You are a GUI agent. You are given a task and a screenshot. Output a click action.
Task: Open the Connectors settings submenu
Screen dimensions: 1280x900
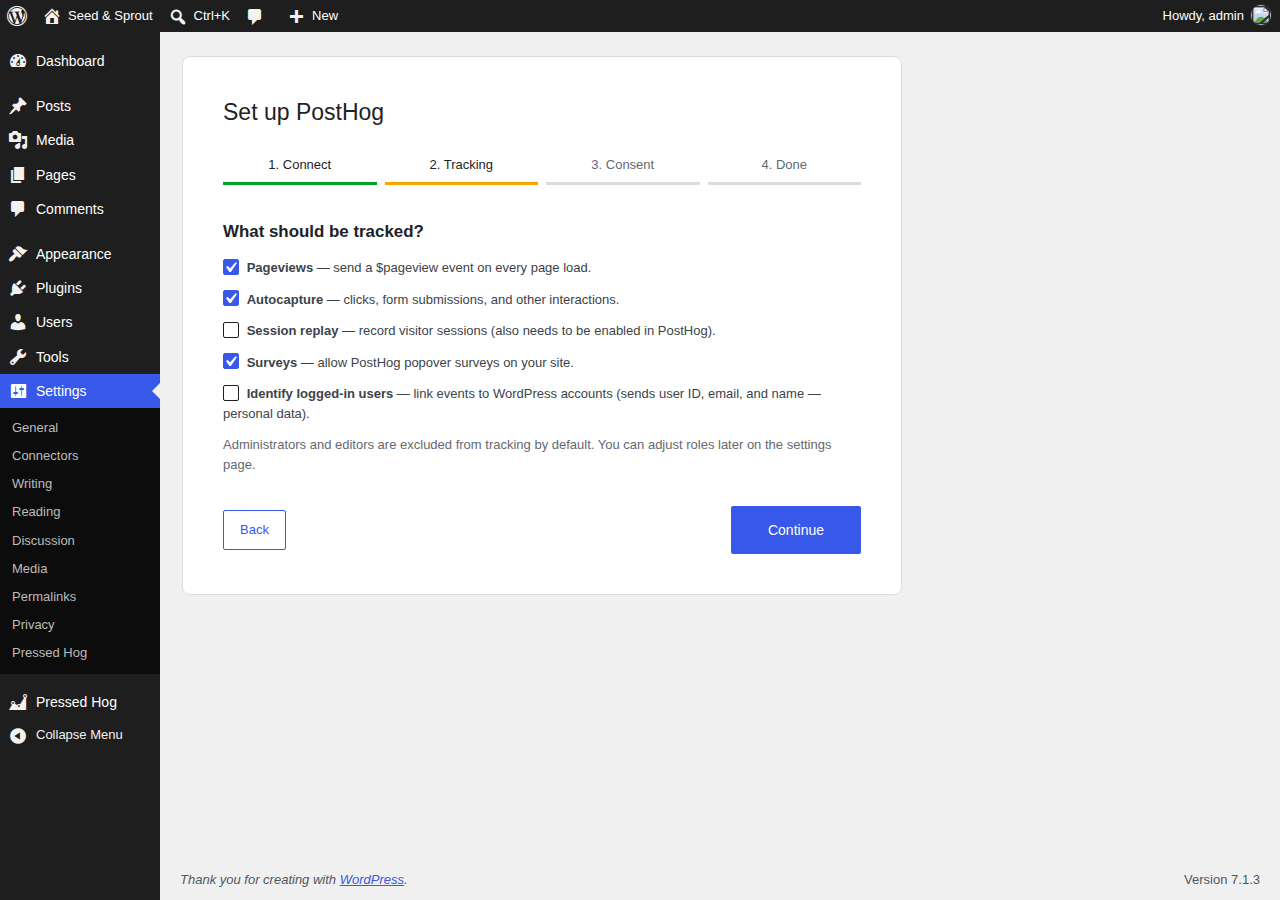coord(45,455)
